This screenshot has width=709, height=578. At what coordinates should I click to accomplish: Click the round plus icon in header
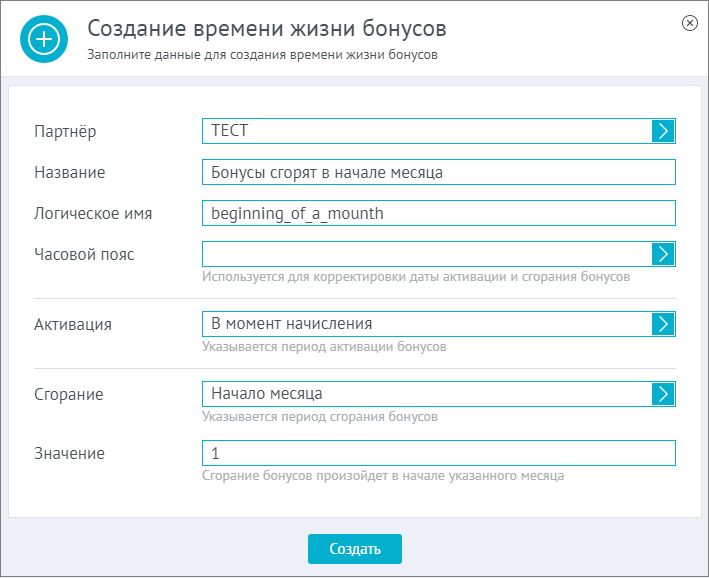point(44,39)
